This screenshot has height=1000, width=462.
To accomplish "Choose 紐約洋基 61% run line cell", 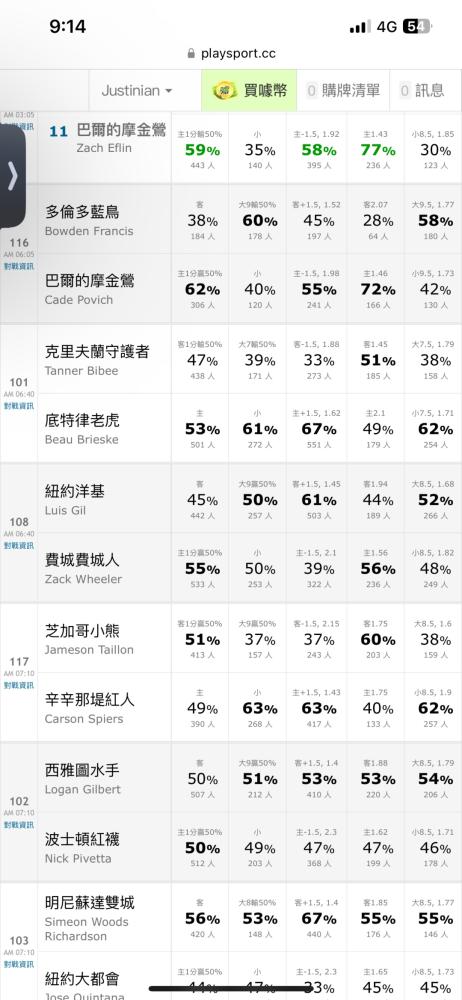I will (317, 499).
